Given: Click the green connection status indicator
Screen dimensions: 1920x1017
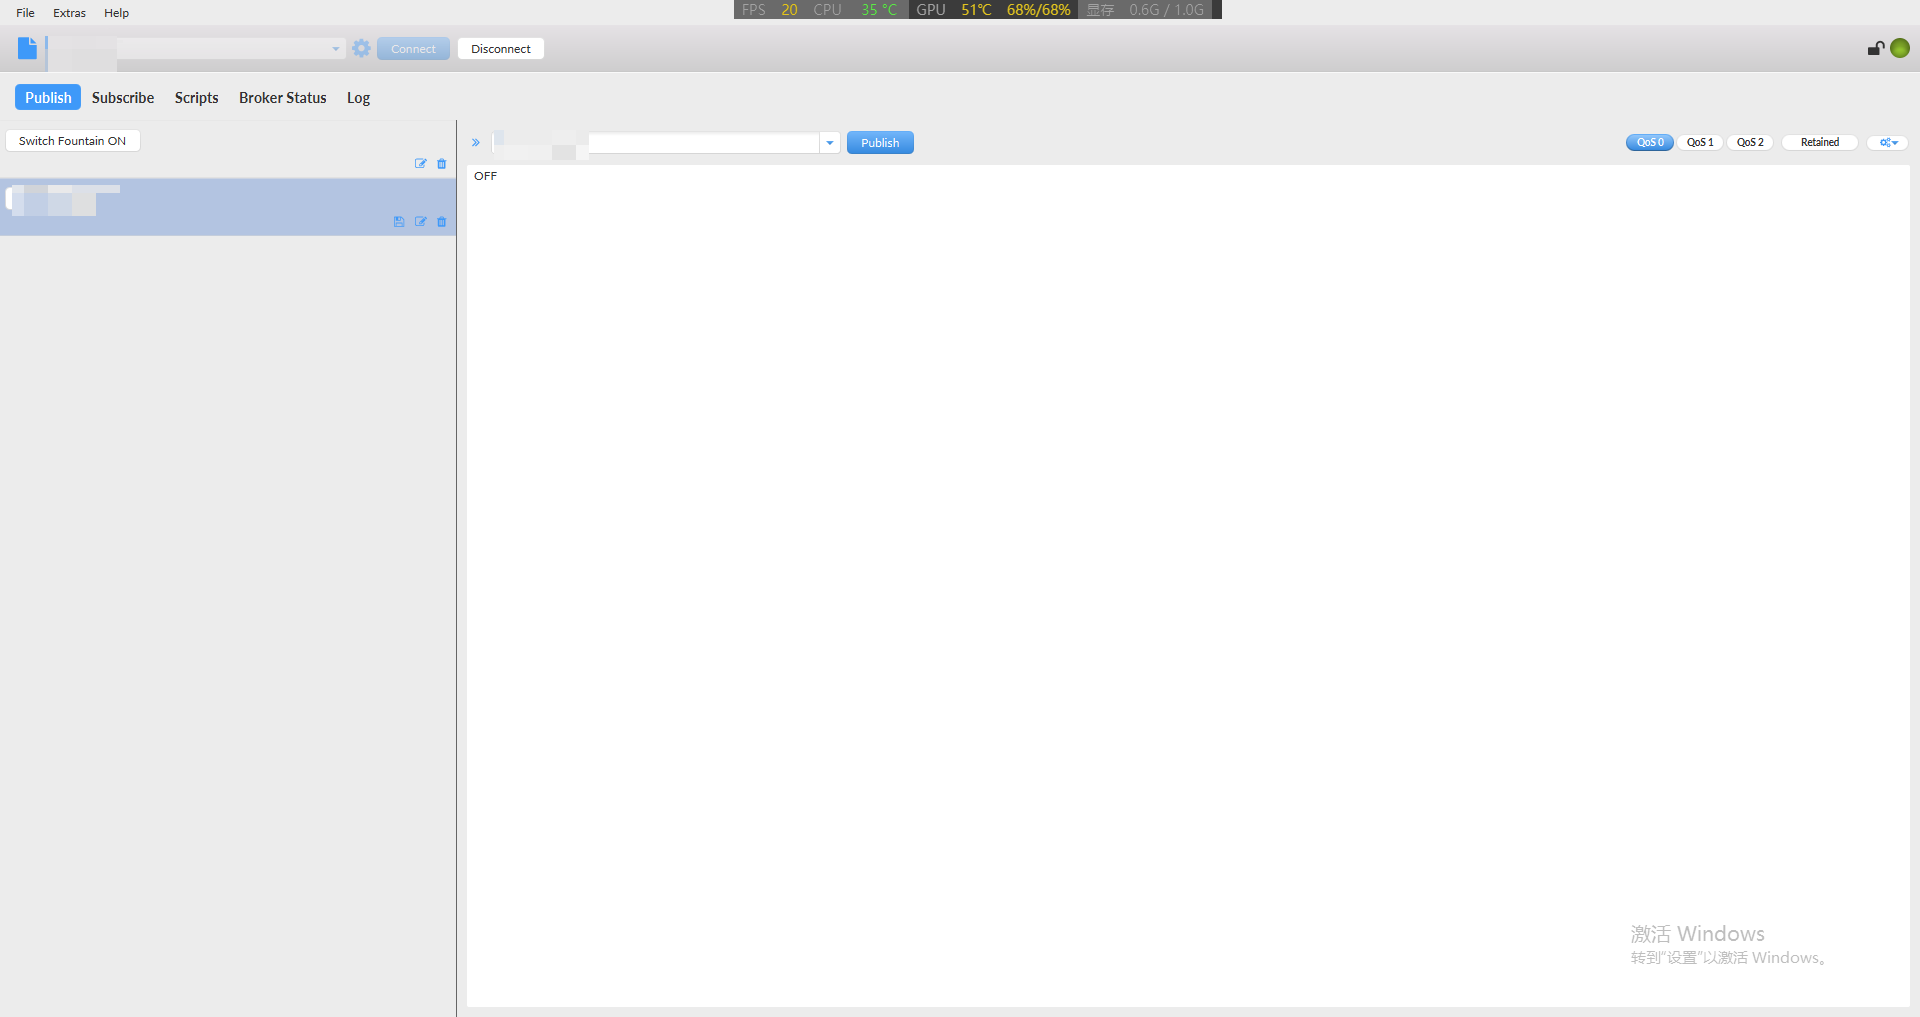Looking at the screenshot, I should [1900, 48].
